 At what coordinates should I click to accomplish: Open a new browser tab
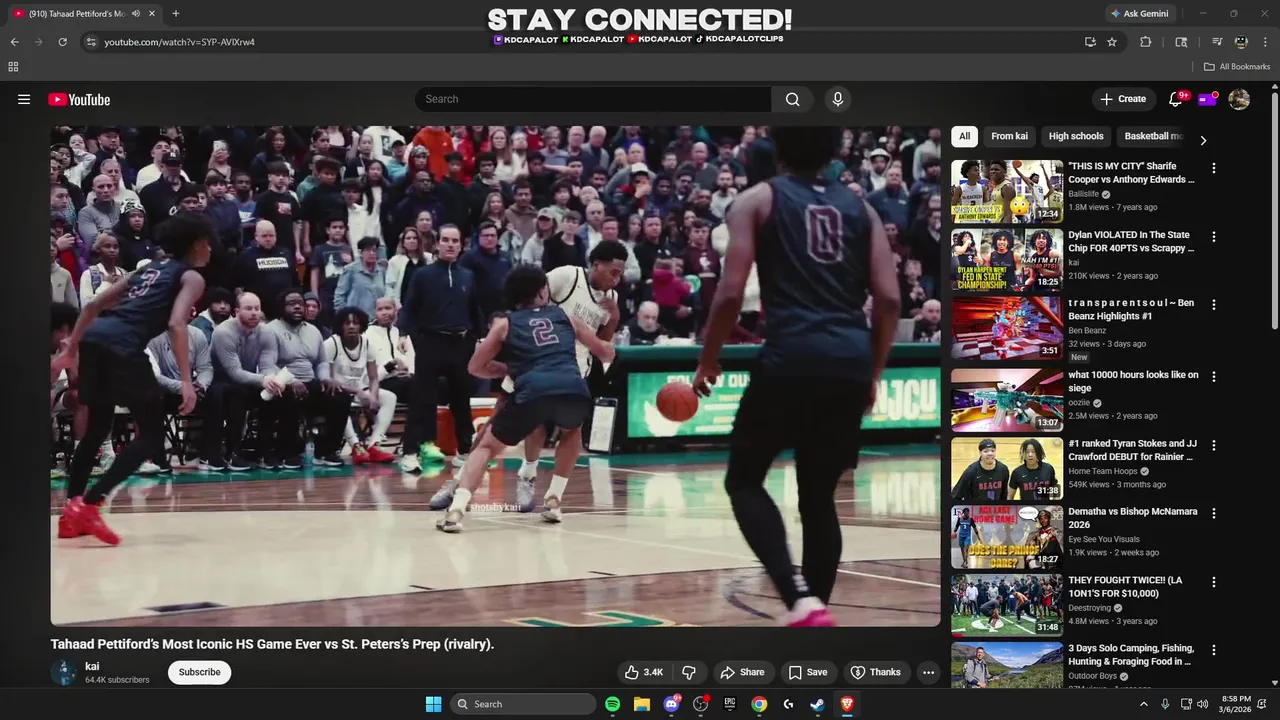point(176,13)
